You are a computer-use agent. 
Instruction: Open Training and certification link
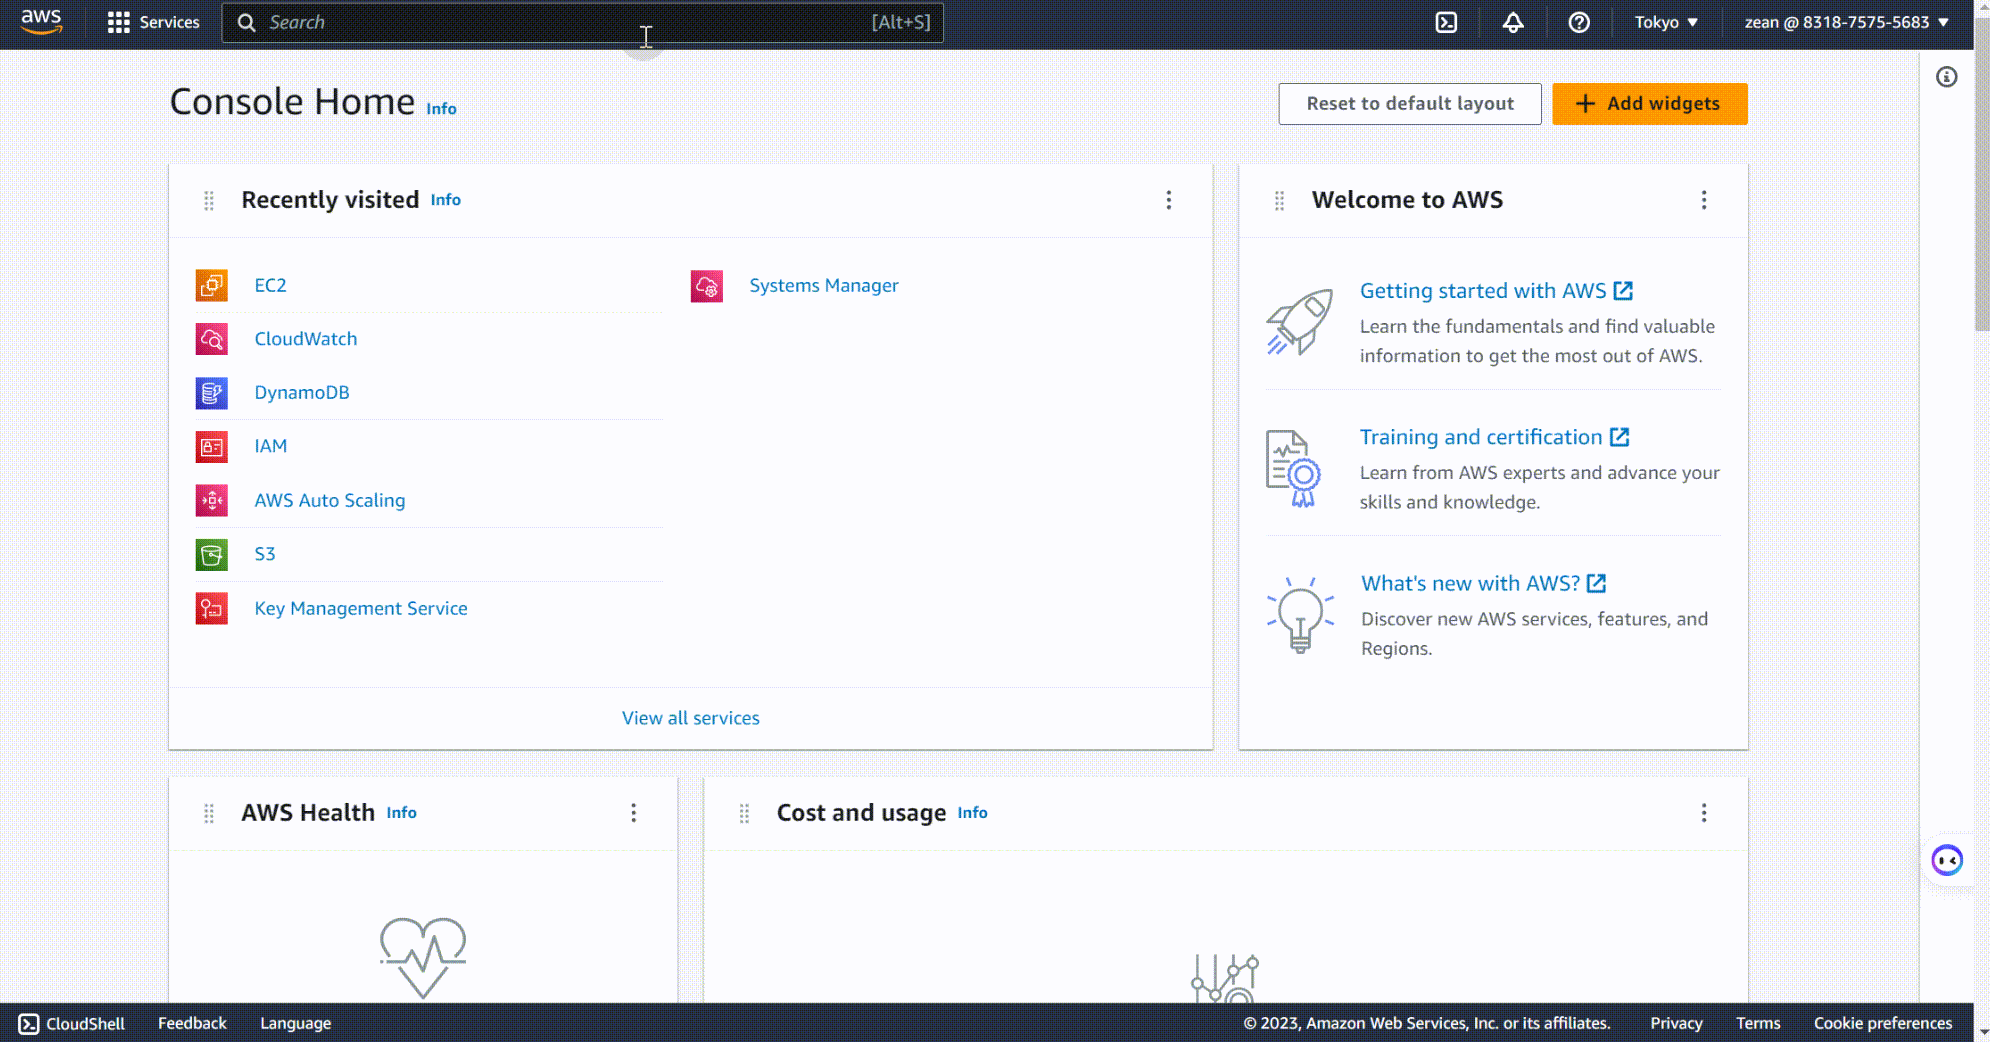coord(1494,437)
